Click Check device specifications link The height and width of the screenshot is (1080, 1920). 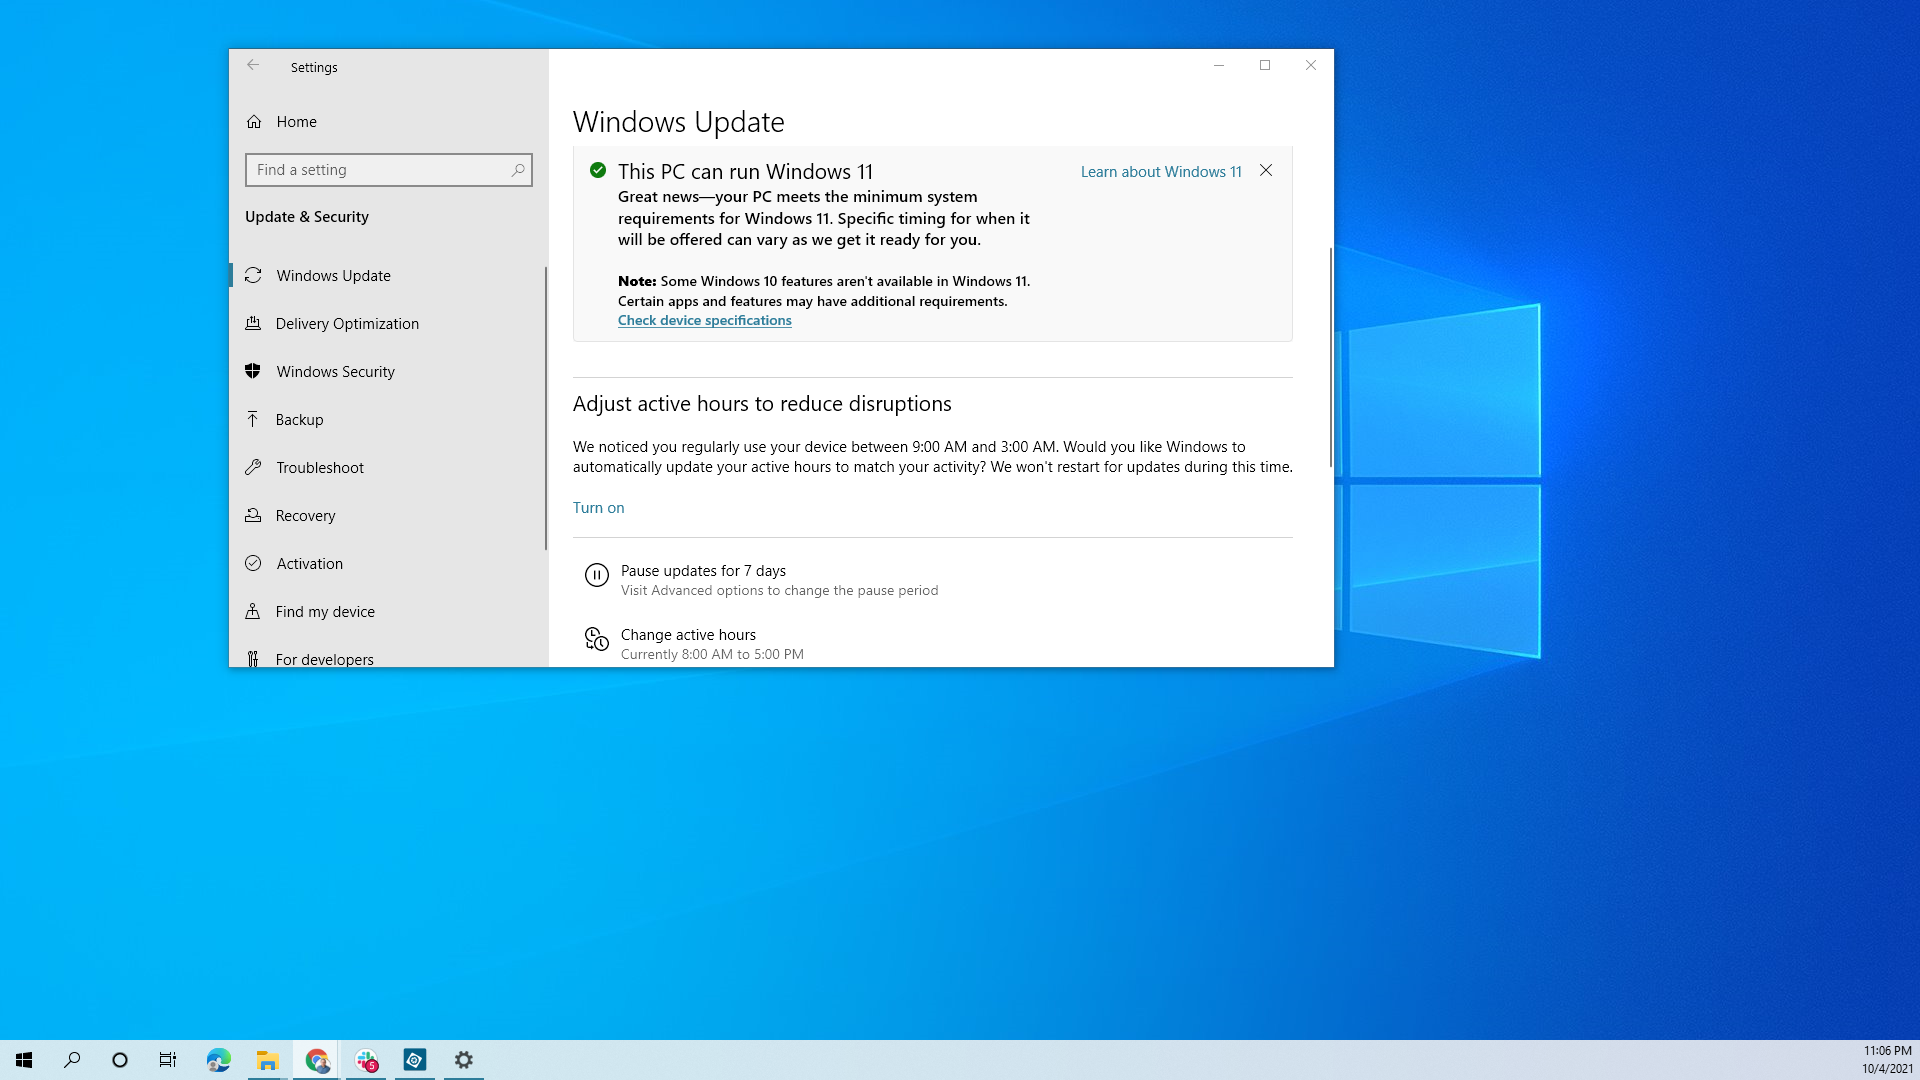point(704,320)
